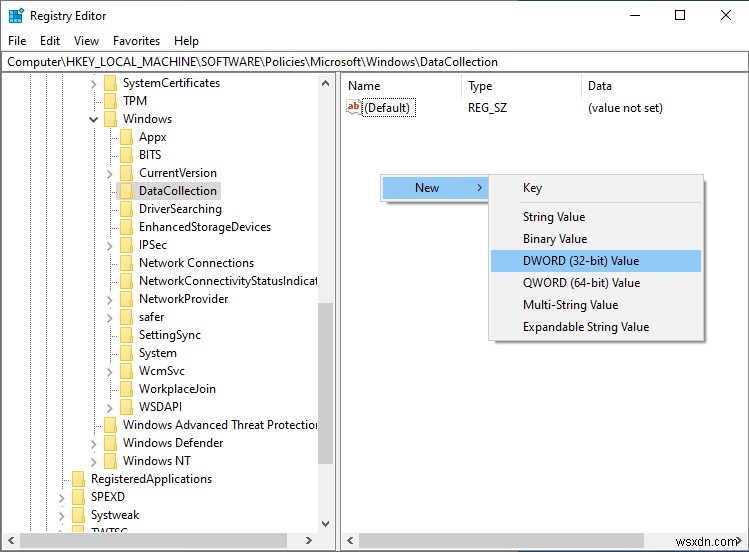Open the File menu
Screen dimensions: 749x552
17,41
